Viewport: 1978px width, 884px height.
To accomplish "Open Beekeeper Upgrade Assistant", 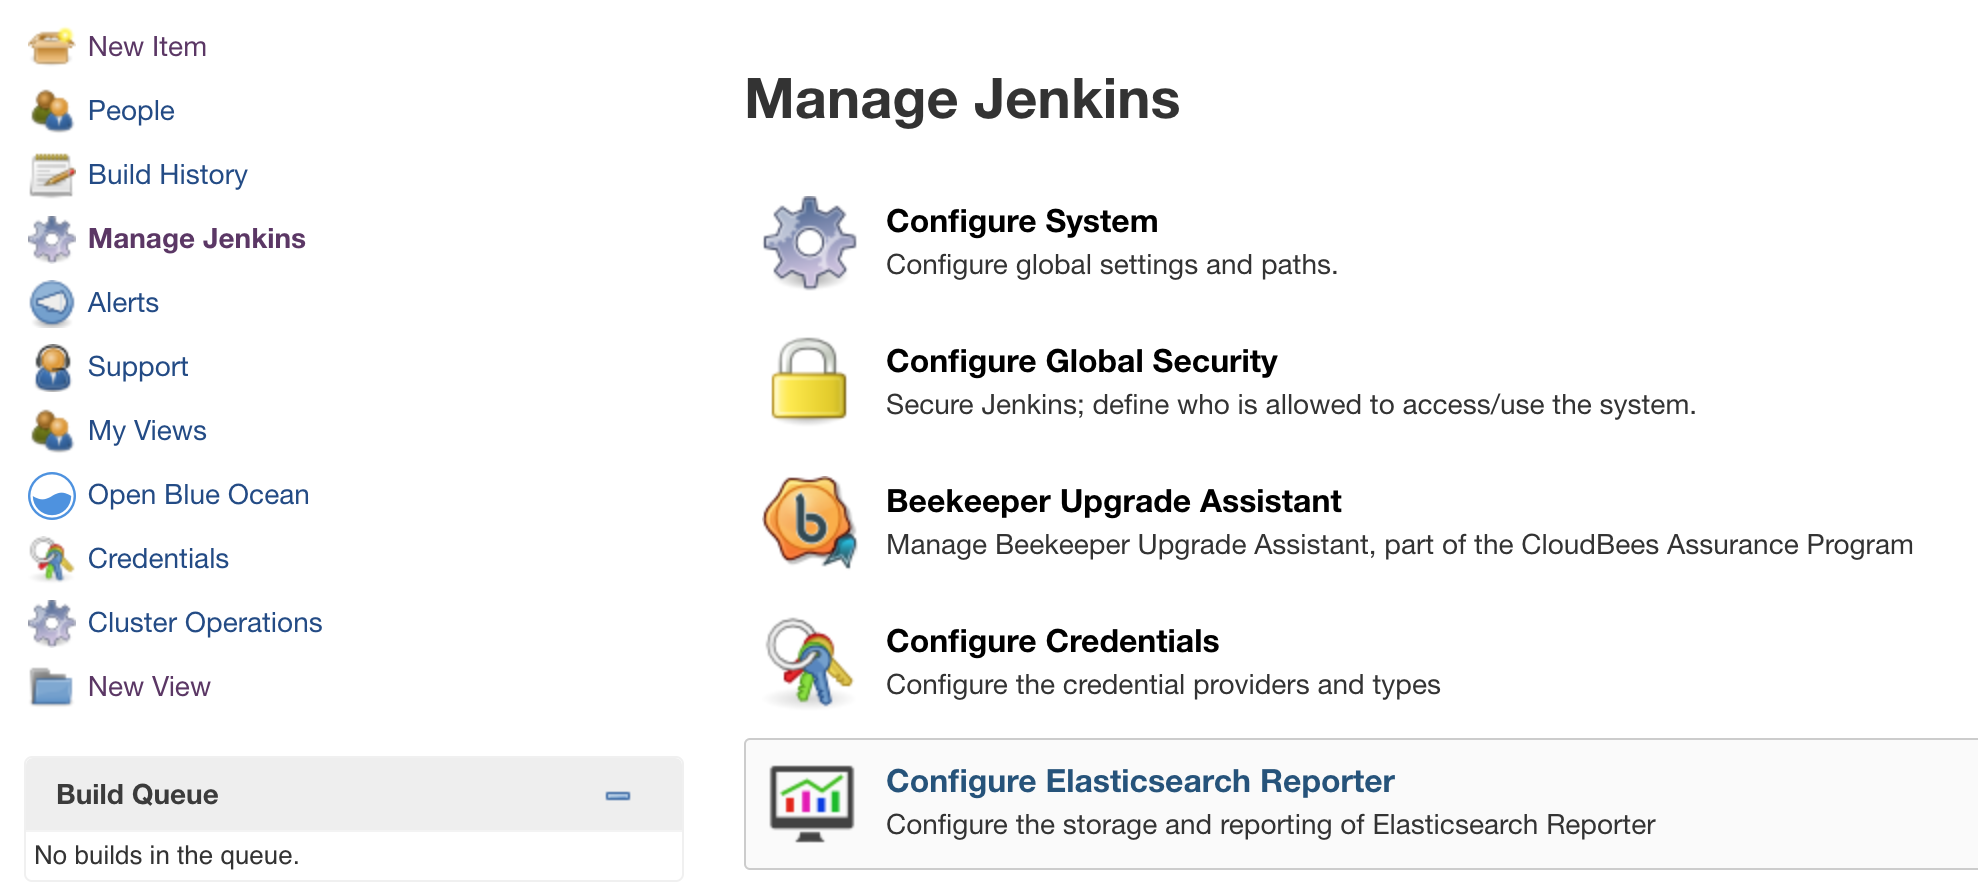I will (1113, 501).
